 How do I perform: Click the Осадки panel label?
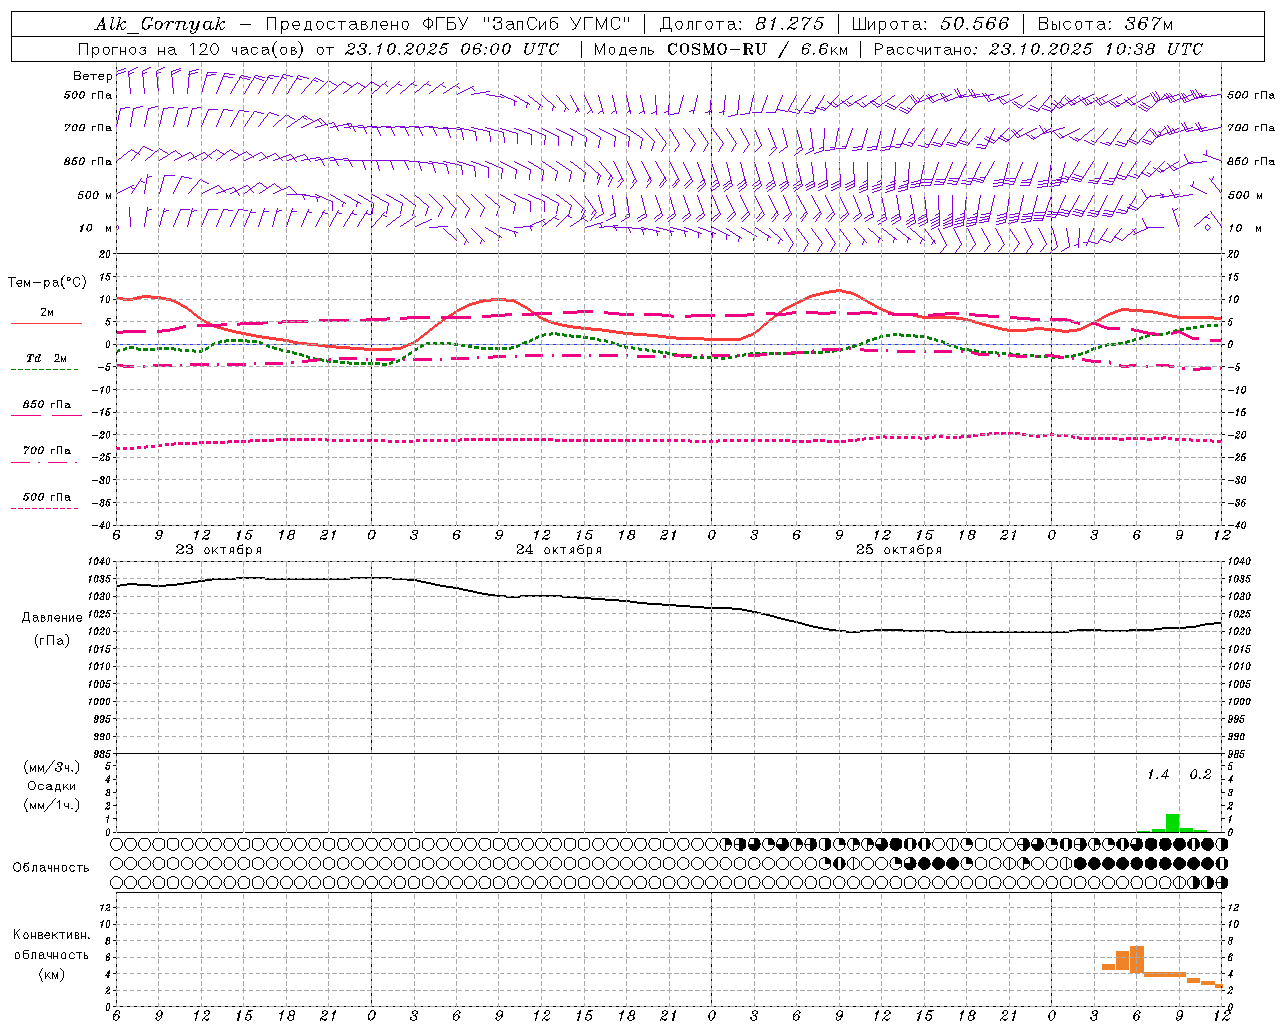pyautogui.click(x=52, y=786)
